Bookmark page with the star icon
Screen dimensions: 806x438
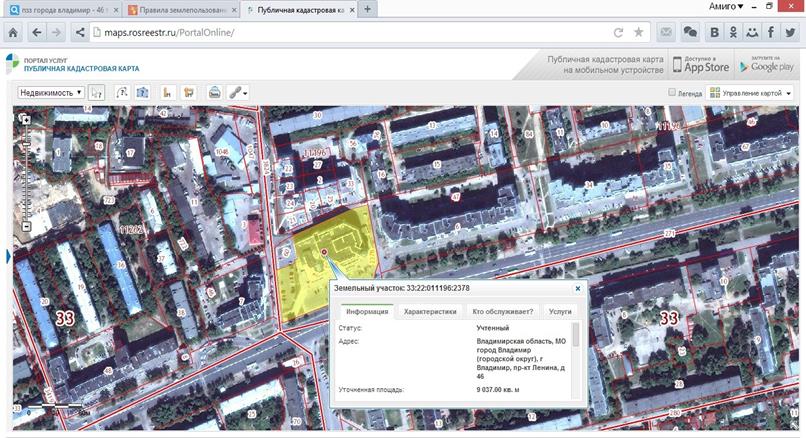click(x=638, y=32)
